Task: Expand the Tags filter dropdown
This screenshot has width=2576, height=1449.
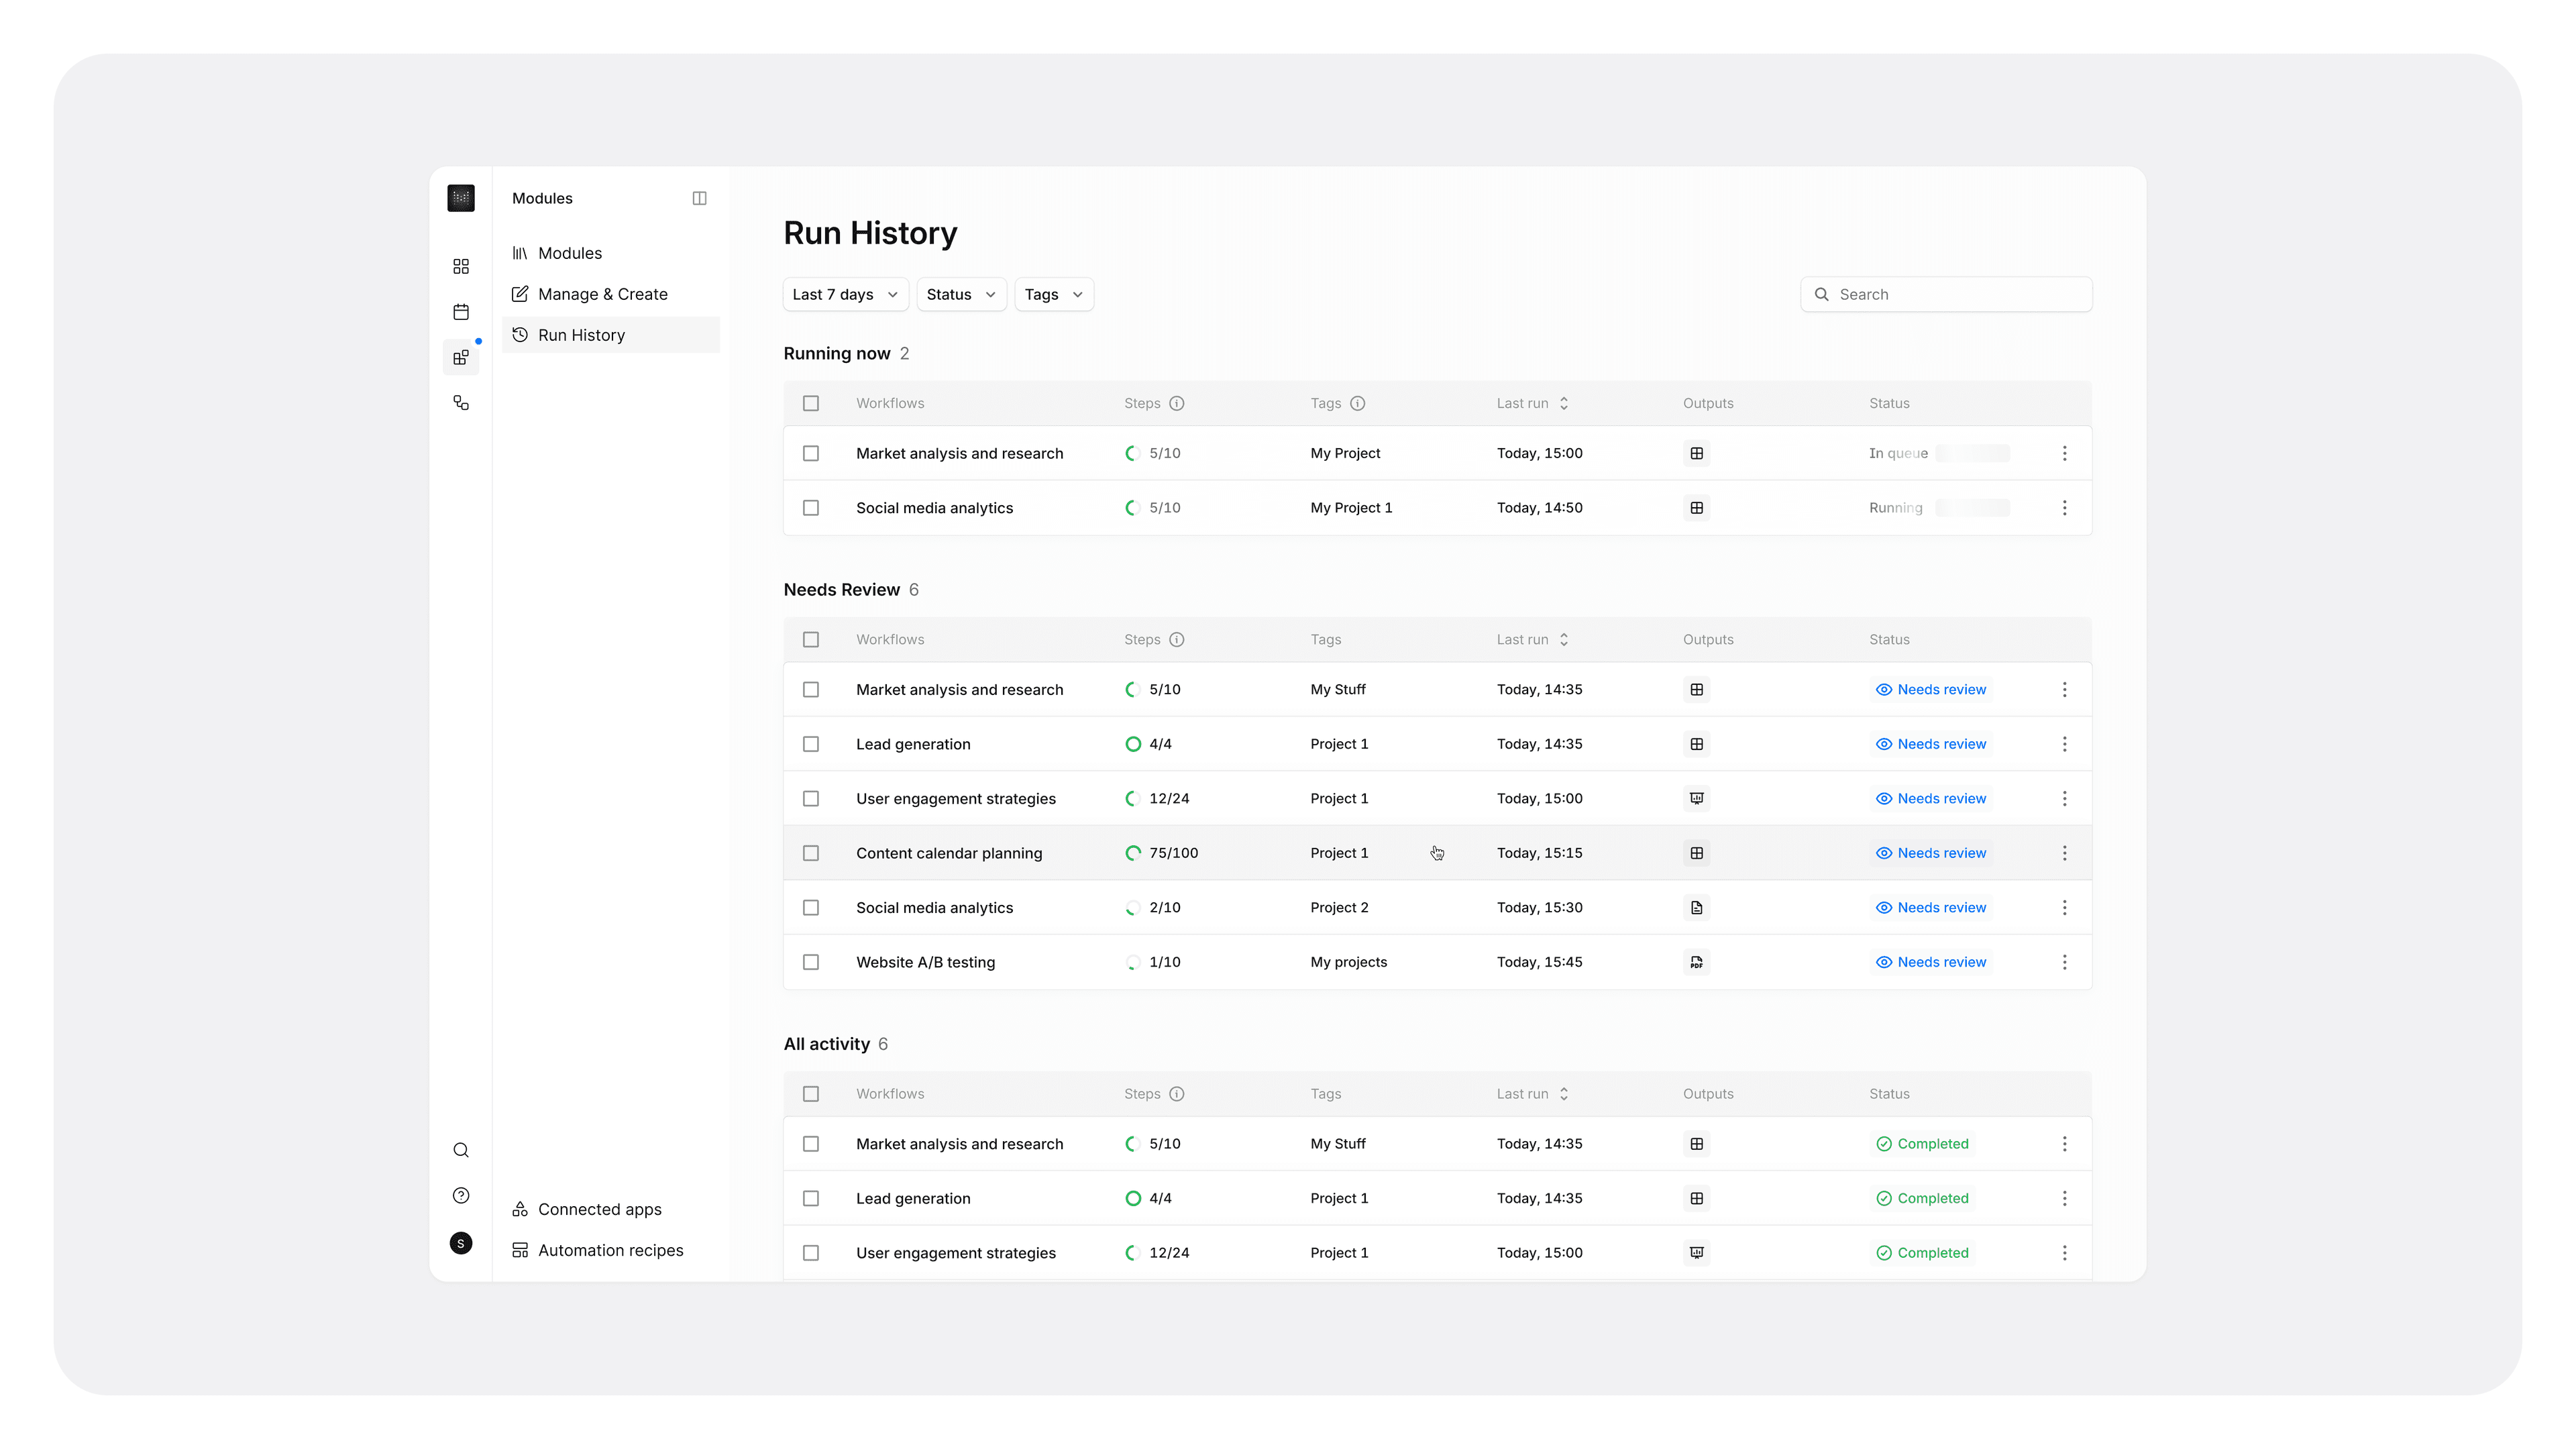Action: [1053, 294]
